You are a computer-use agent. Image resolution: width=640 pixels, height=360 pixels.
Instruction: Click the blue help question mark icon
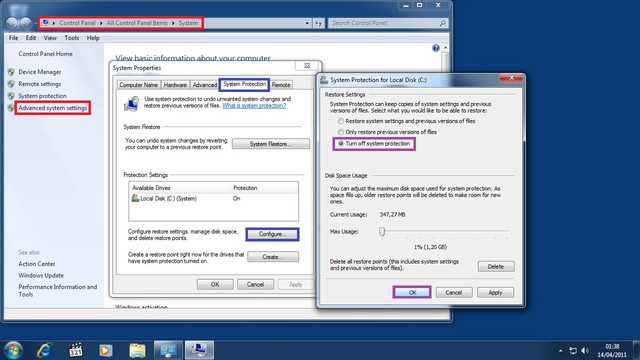(436, 48)
